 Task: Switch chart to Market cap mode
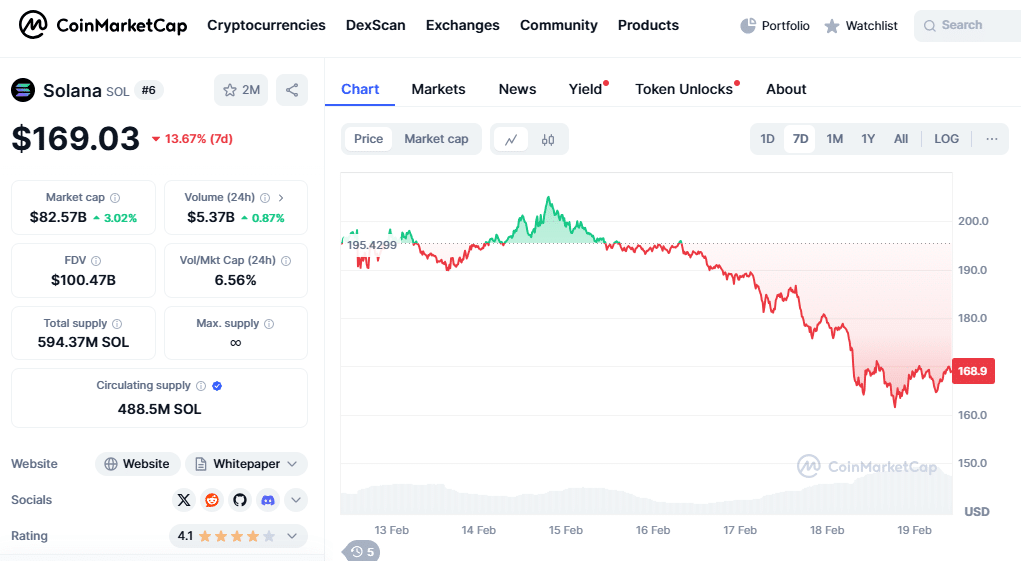[x=436, y=139]
